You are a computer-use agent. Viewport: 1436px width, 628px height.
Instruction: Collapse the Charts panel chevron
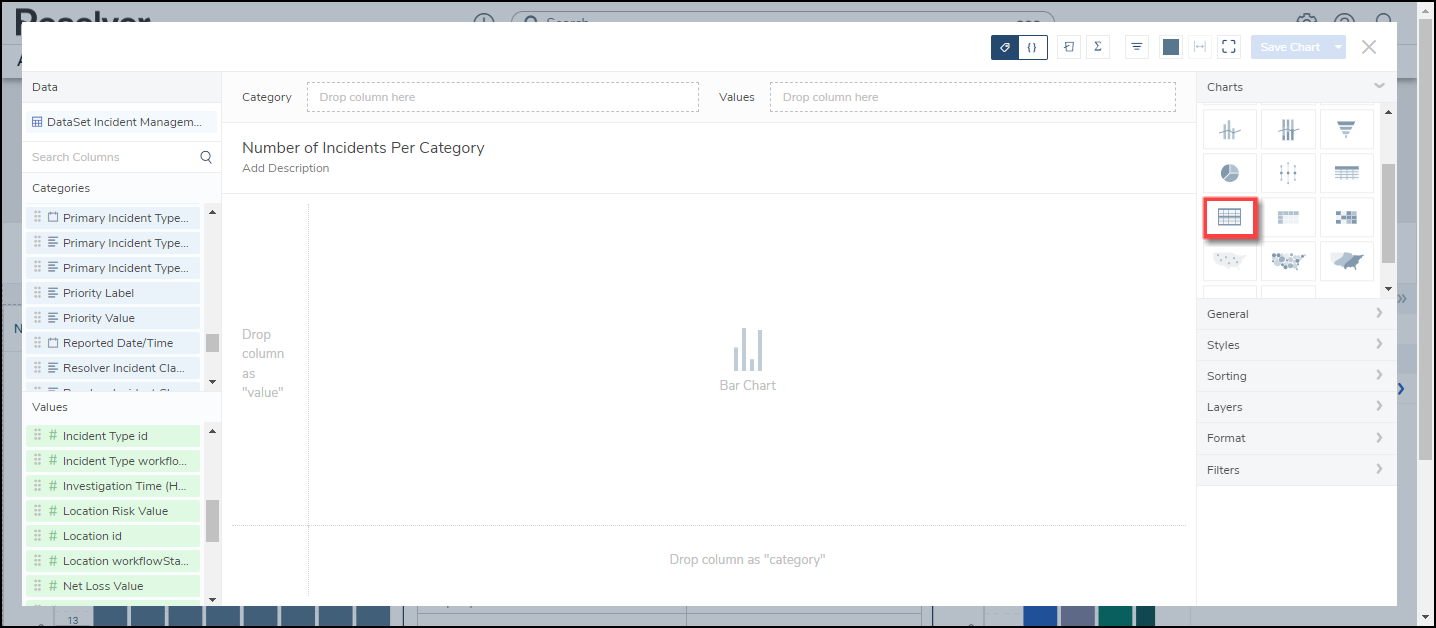click(1379, 87)
